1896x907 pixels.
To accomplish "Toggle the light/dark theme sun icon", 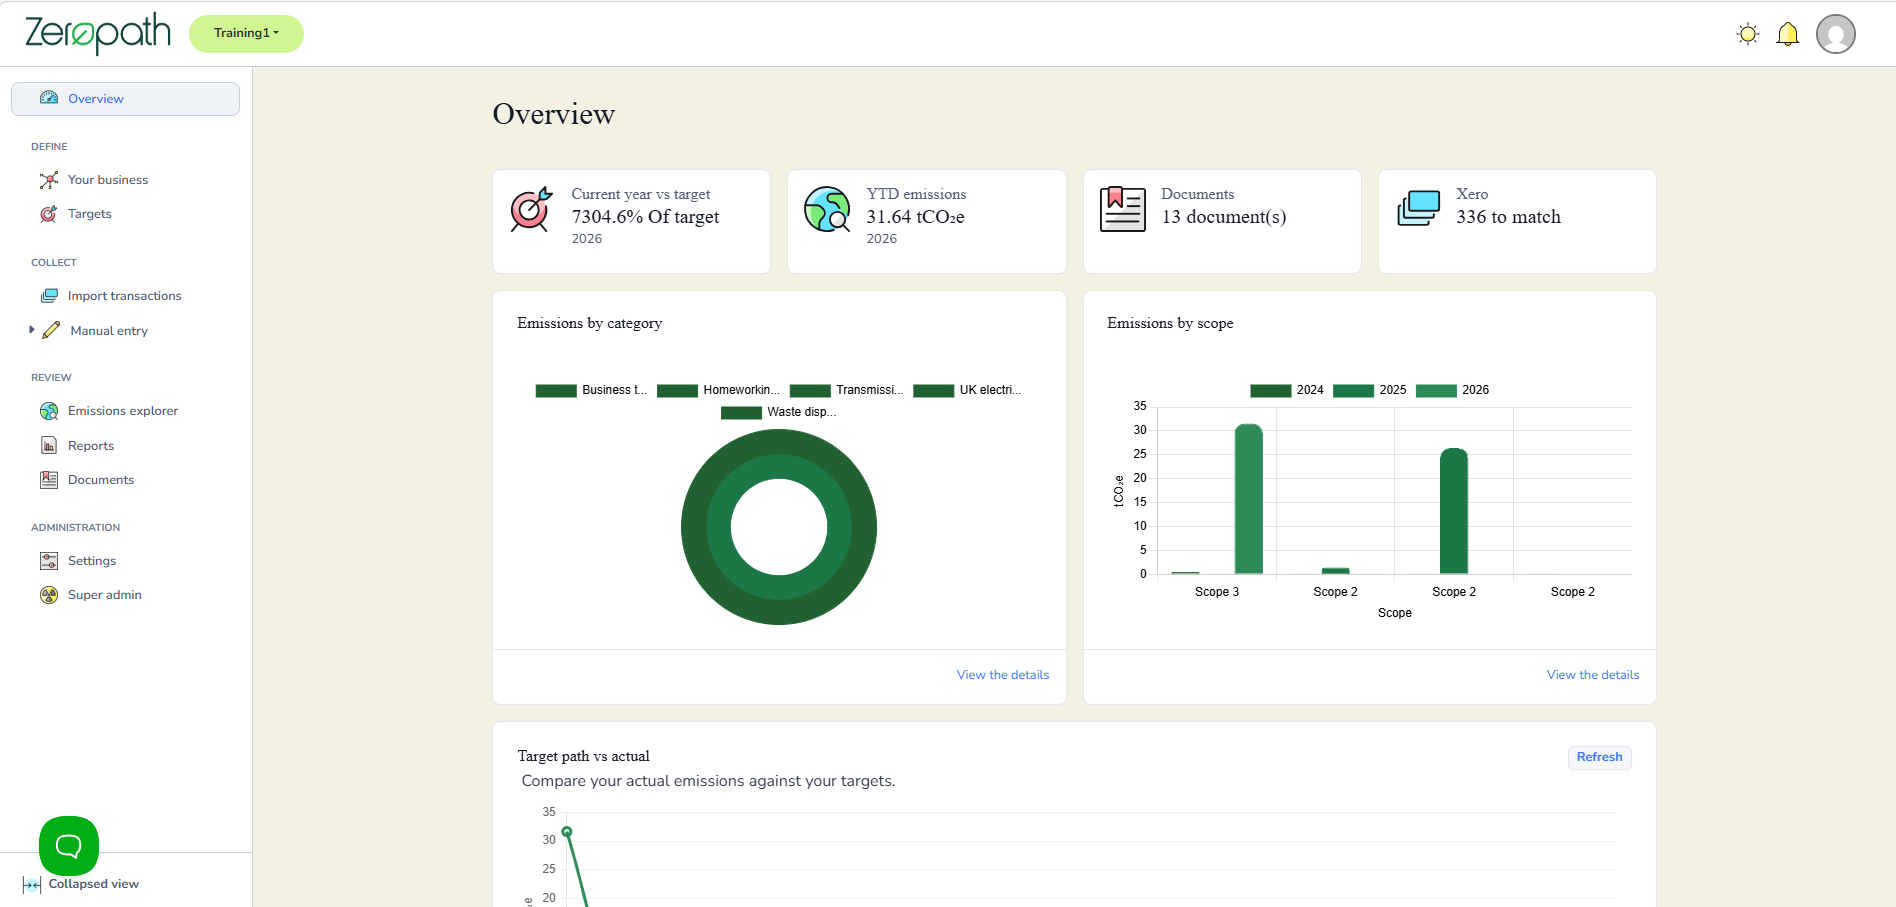I will click(1748, 34).
